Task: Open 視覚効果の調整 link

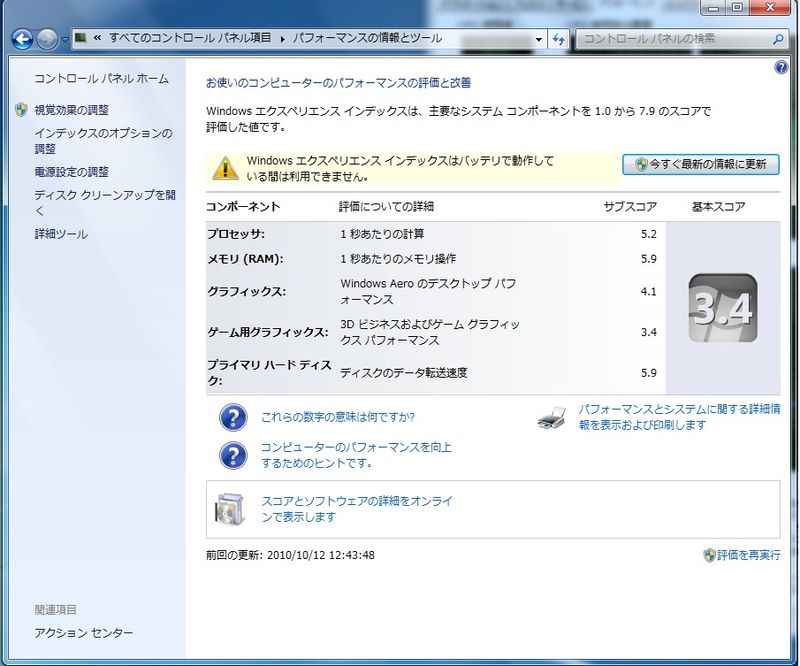Action: click(71, 110)
